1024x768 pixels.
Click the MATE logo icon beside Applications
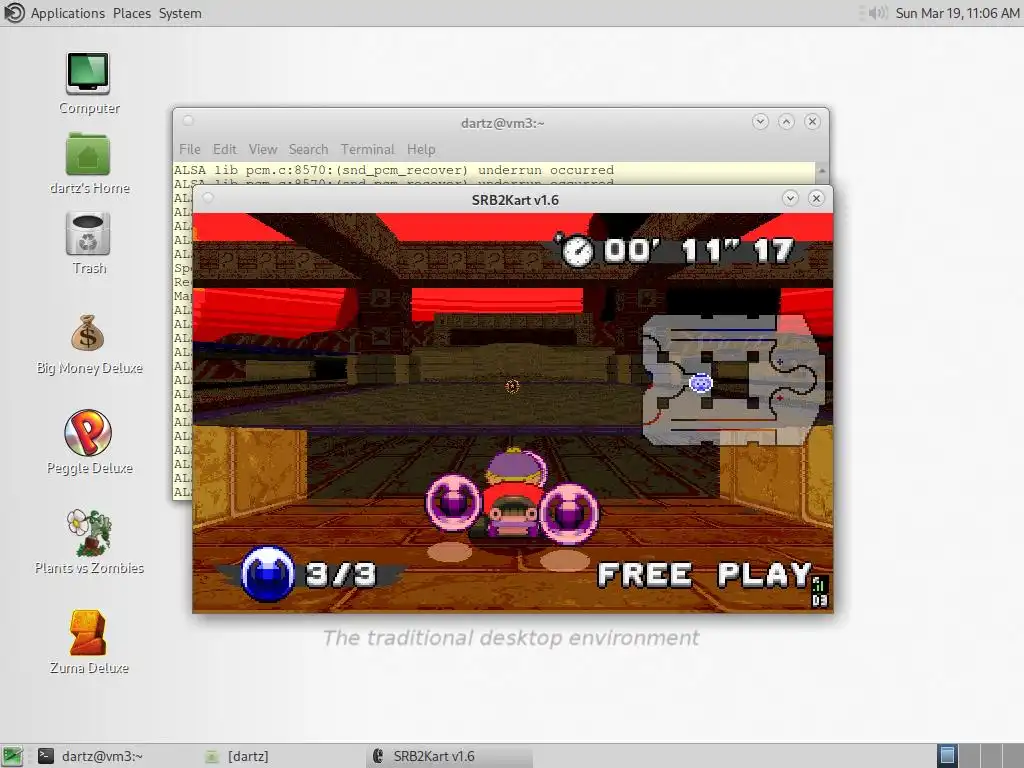pos(14,13)
